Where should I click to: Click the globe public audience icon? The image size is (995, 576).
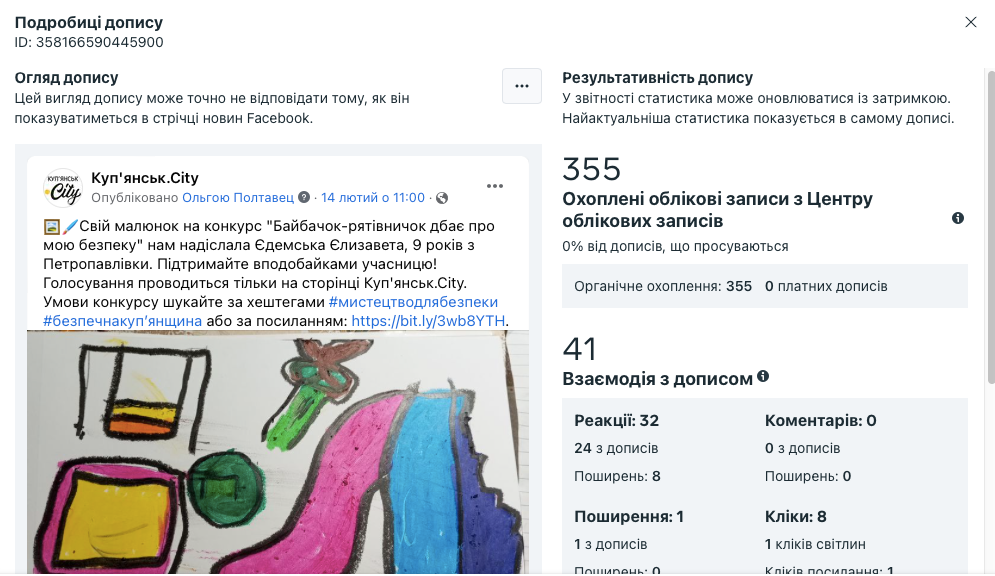[x=442, y=198]
